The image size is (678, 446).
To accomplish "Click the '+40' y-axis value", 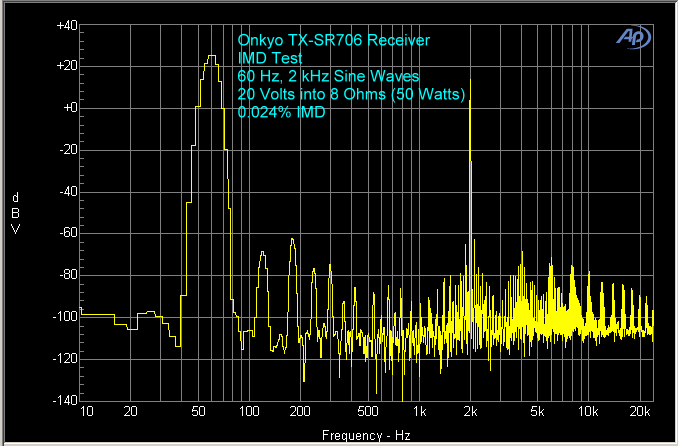I will [x=67, y=26].
